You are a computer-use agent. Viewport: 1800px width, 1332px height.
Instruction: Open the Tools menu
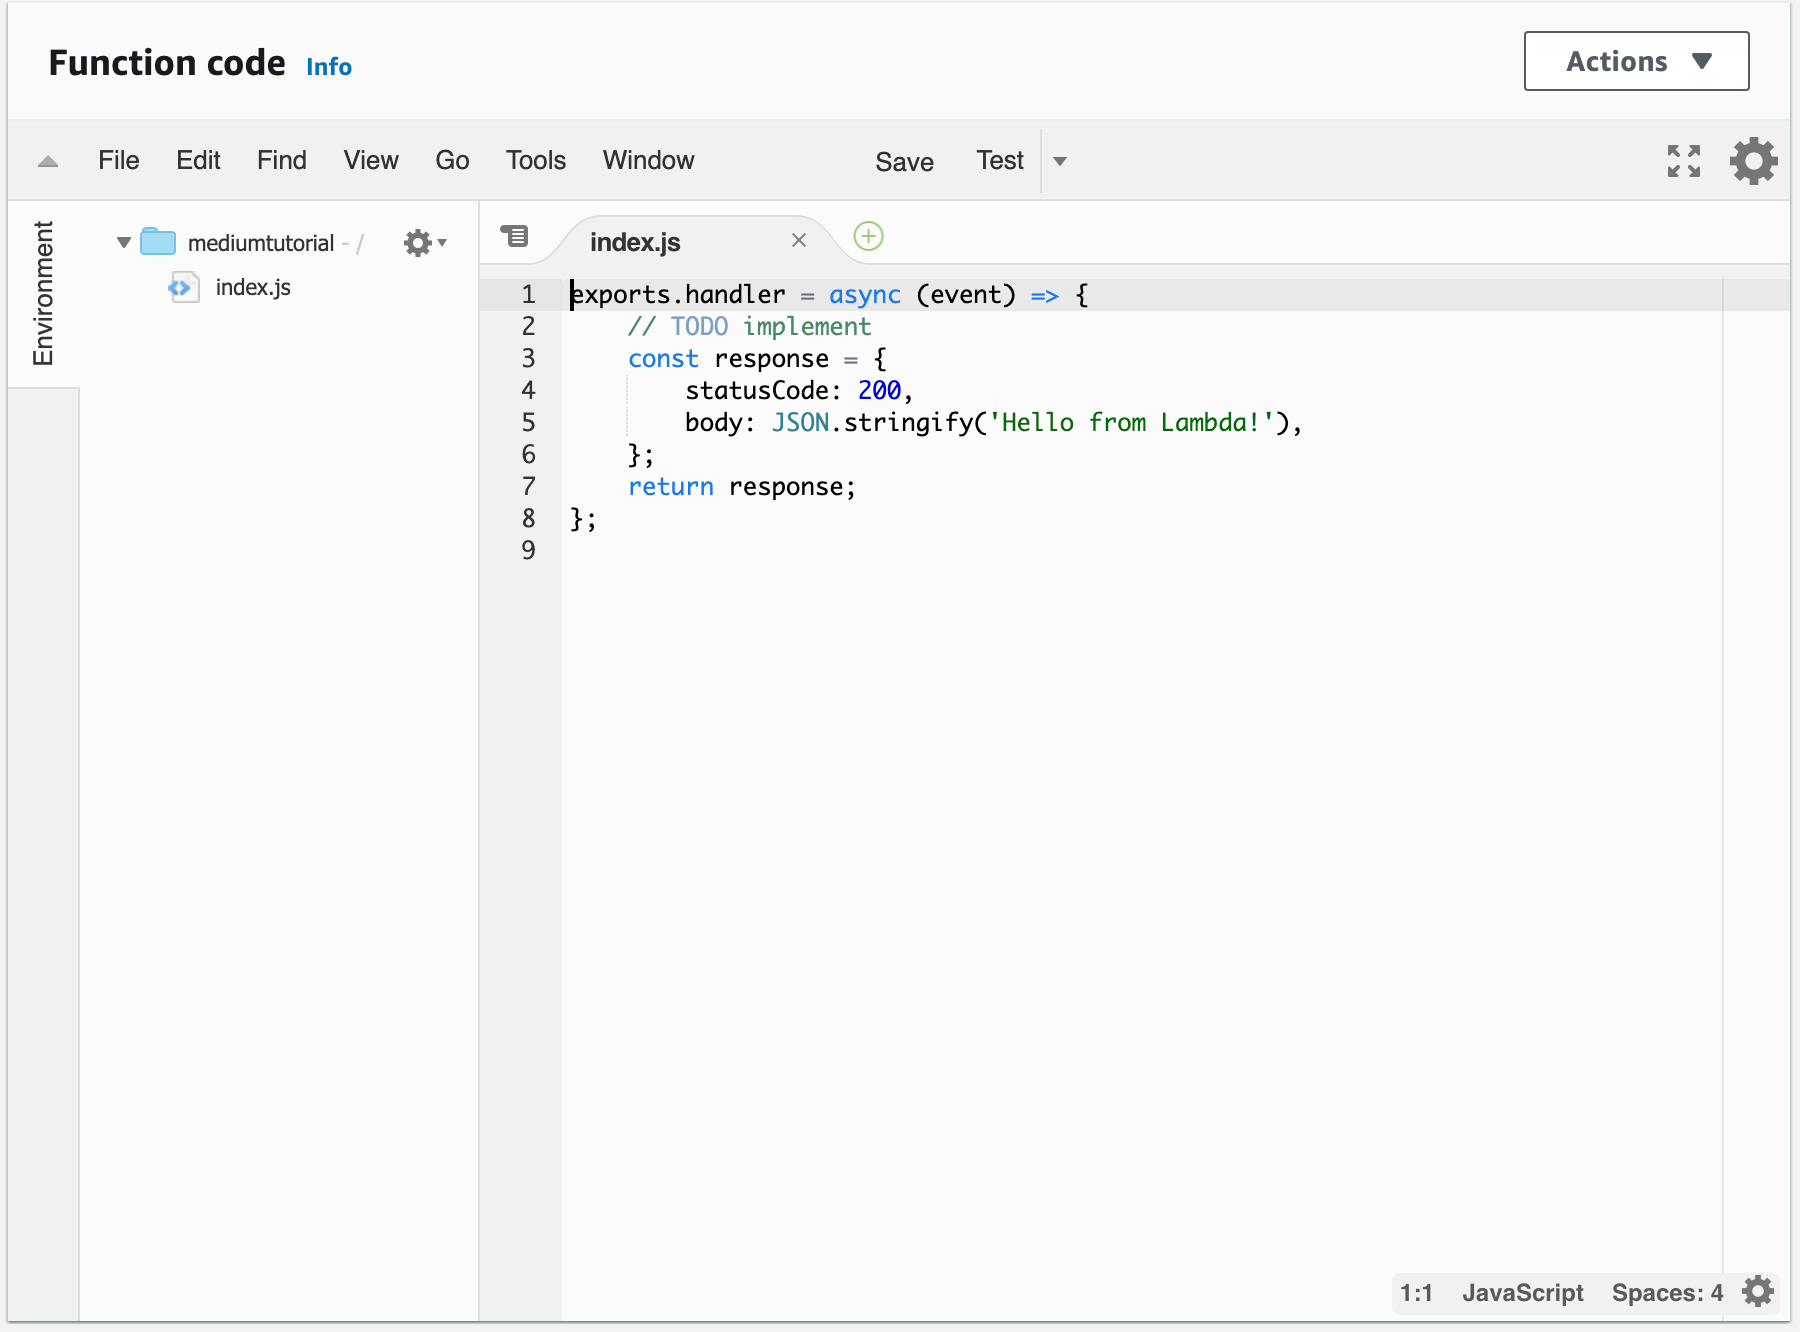coord(536,160)
